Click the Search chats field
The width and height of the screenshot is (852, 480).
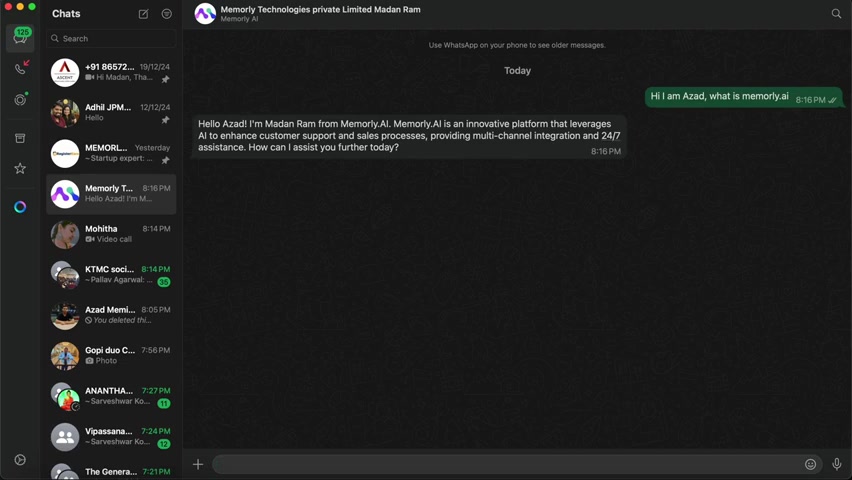[x=111, y=39]
